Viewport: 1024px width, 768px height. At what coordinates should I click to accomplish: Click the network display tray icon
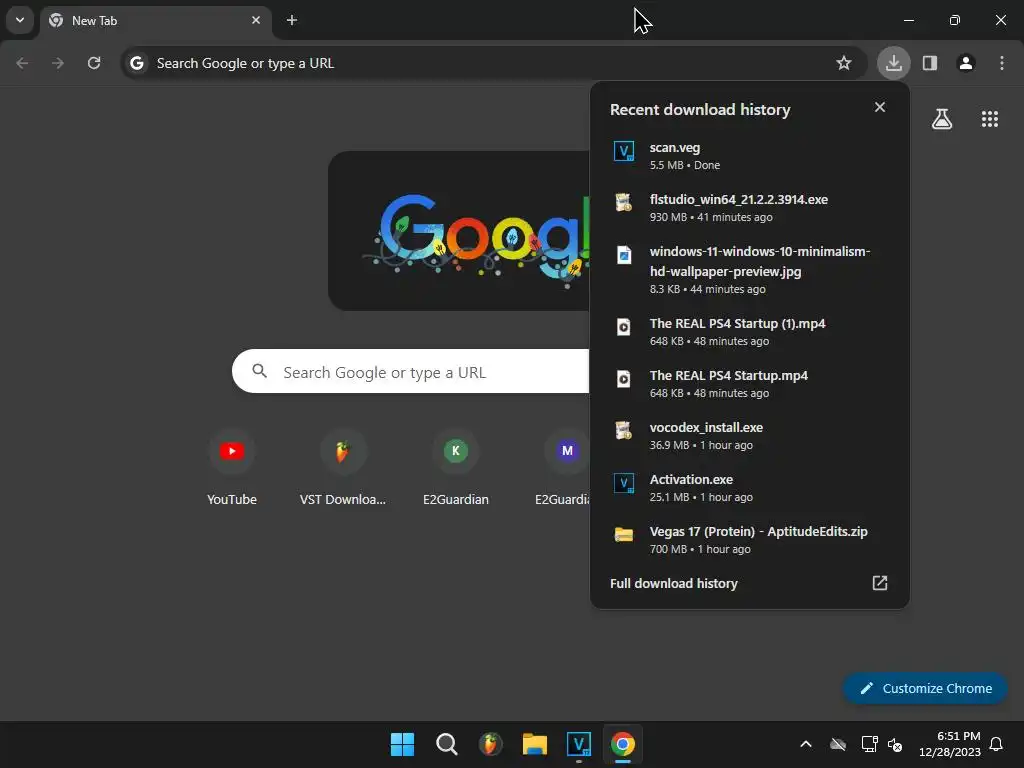tap(869, 744)
